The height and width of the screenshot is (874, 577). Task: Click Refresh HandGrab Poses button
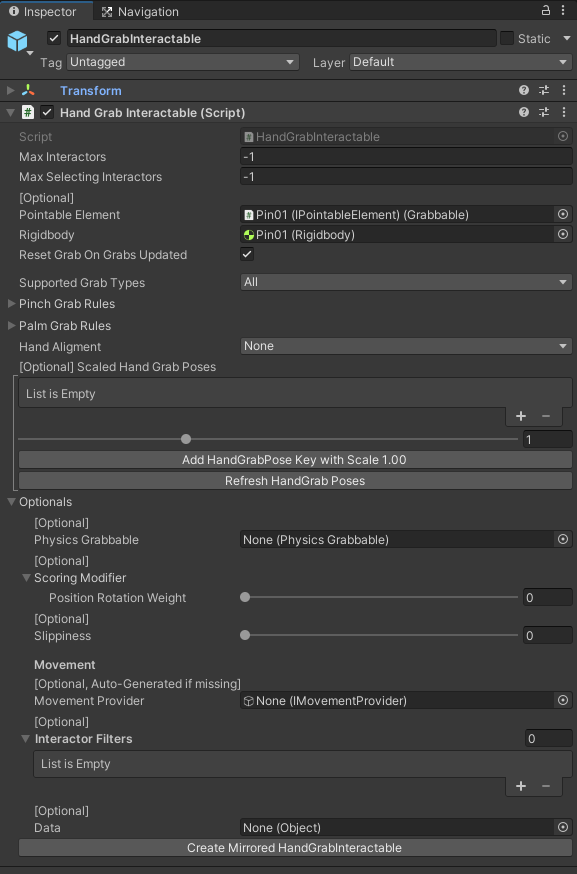[295, 481]
